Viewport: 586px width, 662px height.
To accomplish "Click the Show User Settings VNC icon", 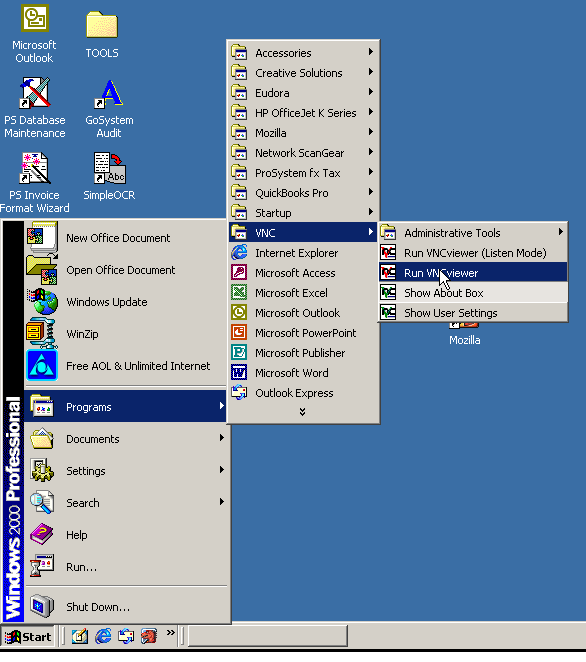I will pos(388,312).
